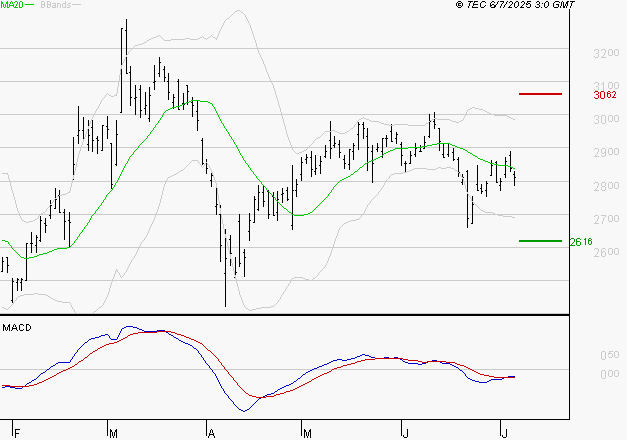Viewport: 627px width, 440px height.
Task: Click the red 3062 resistance line
Action: pos(540,94)
